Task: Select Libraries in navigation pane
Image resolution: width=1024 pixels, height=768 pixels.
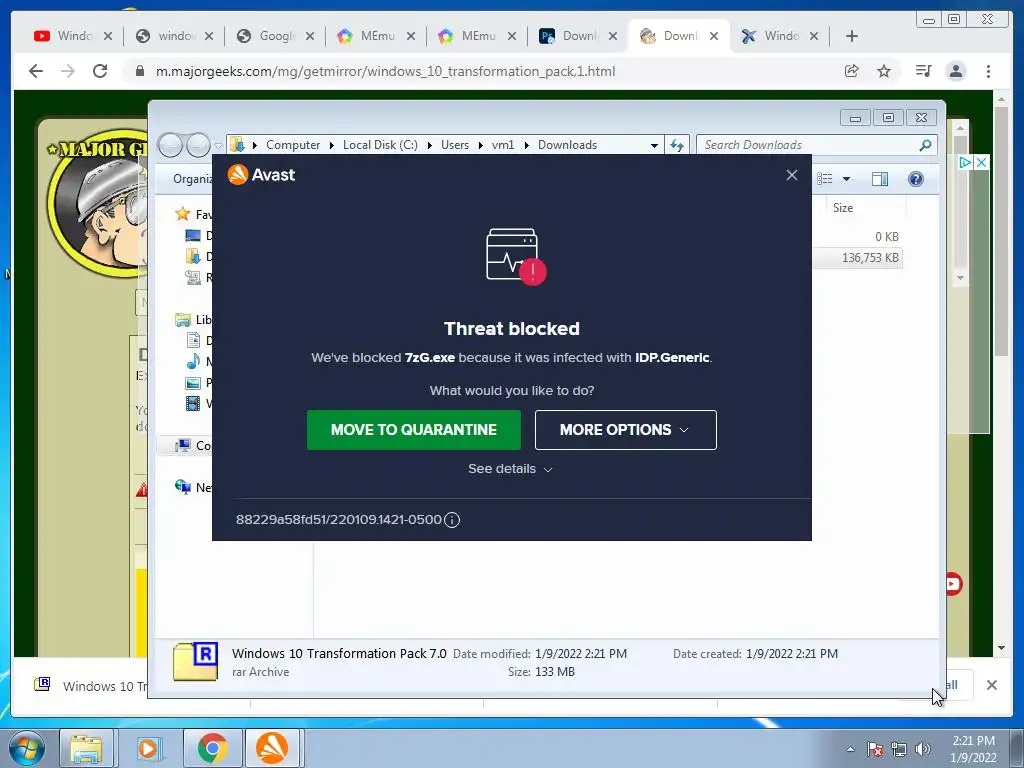Action: [193, 319]
